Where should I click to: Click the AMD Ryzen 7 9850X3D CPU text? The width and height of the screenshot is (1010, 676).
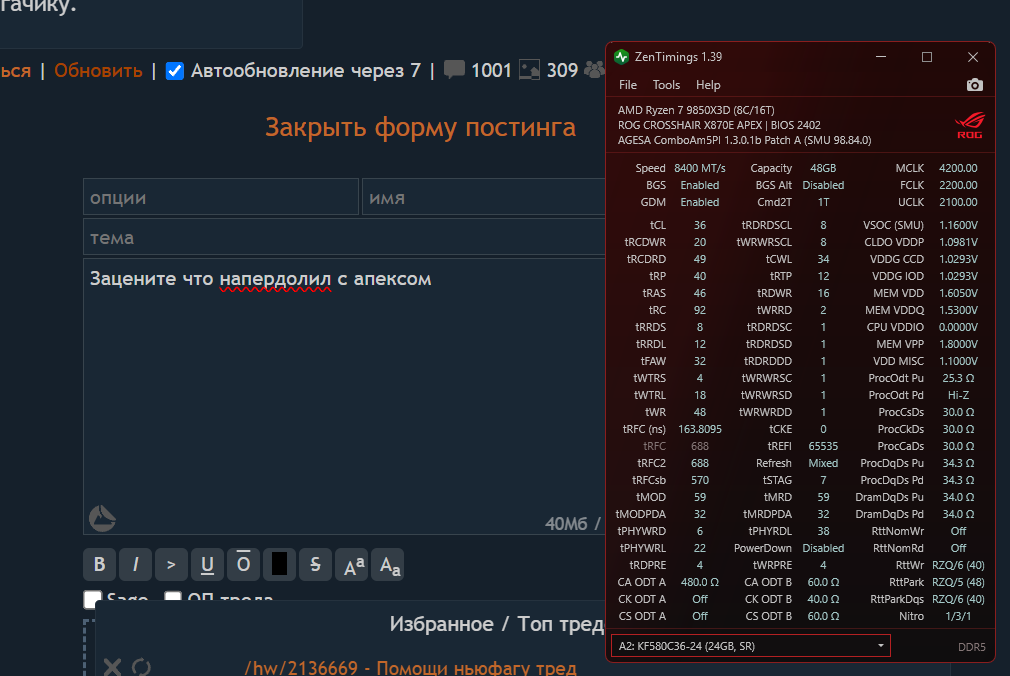pos(696,110)
